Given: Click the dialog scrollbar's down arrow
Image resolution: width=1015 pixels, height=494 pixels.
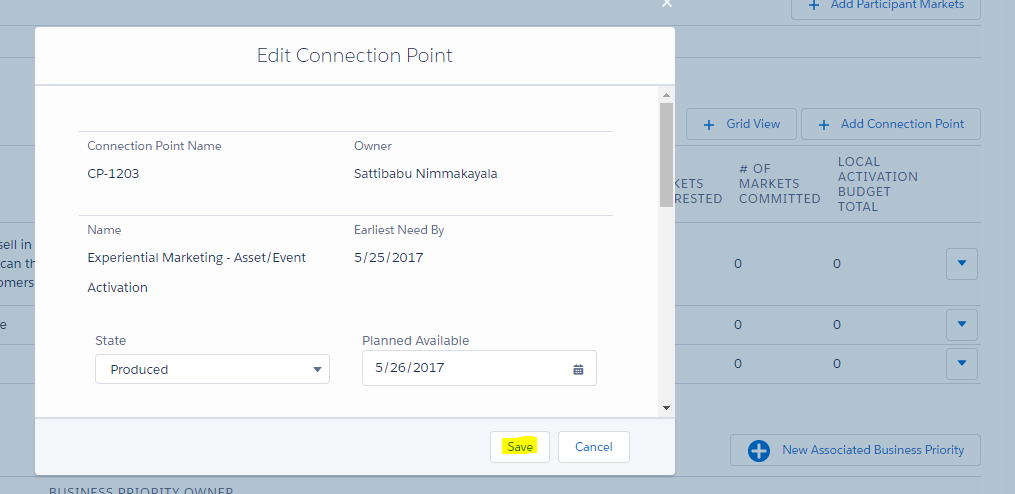Looking at the screenshot, I should click(666, 407).
